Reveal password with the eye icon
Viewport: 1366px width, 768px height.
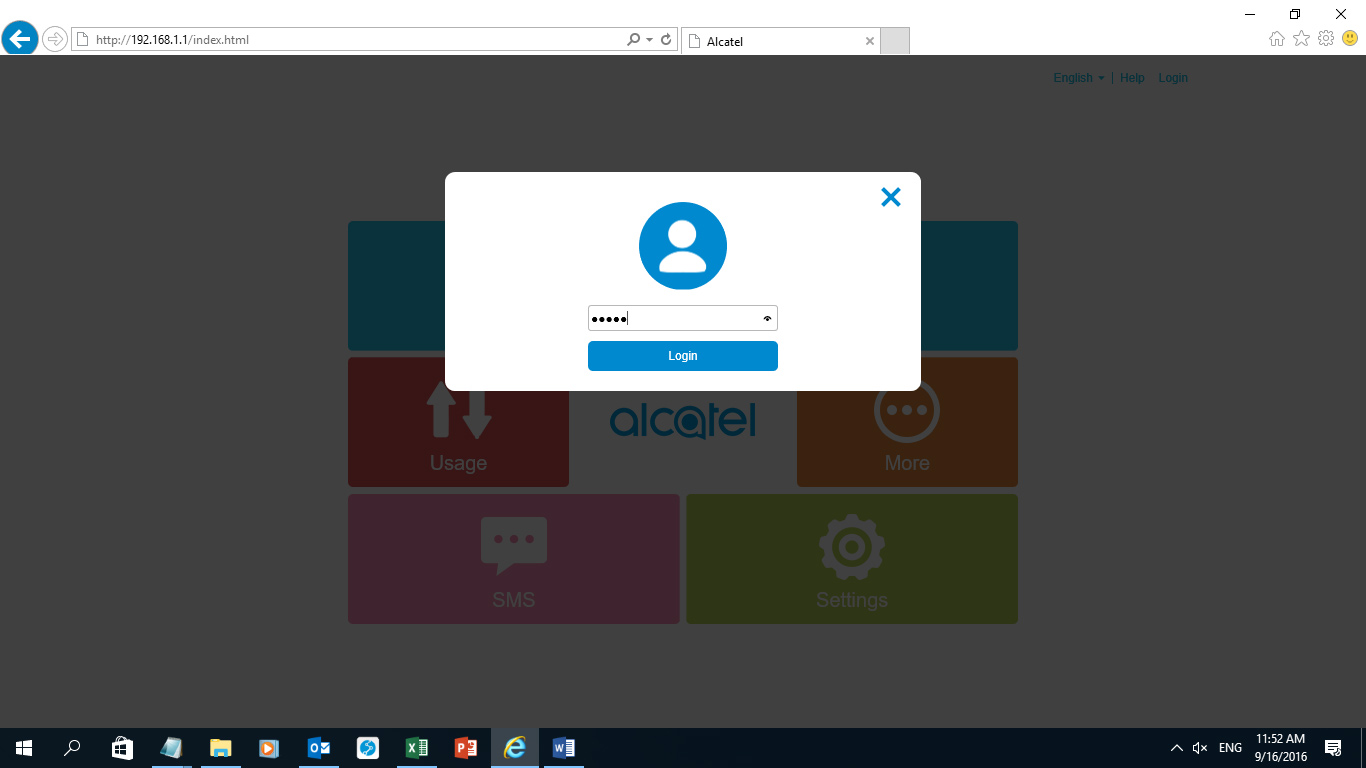767,318
